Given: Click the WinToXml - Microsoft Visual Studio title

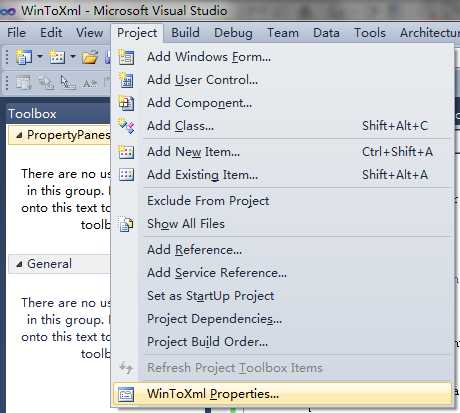Looking at the screenshot, I should pos(124,11).
